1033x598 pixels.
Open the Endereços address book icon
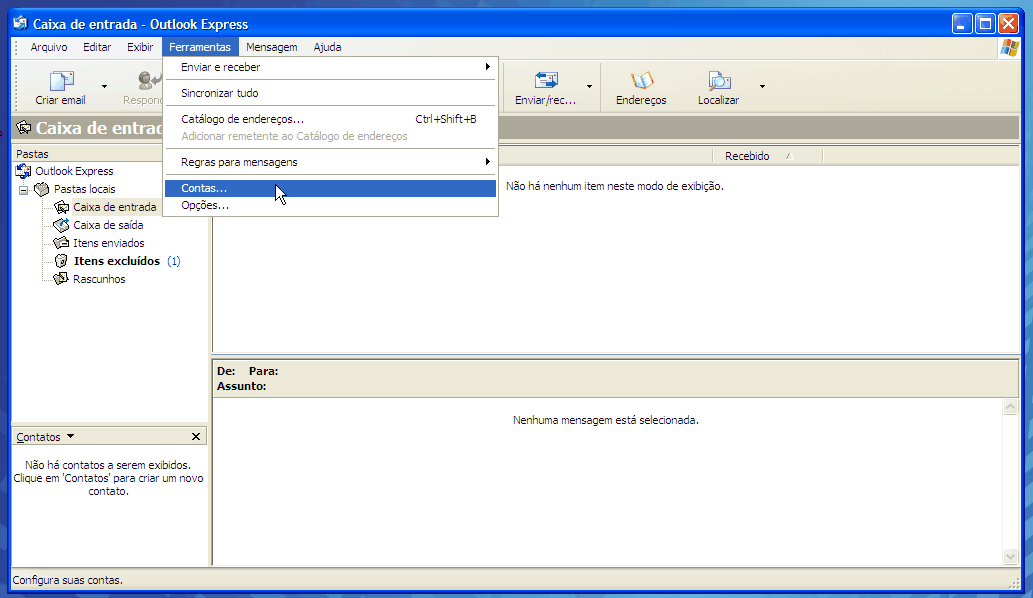click(x=641, y=80)
